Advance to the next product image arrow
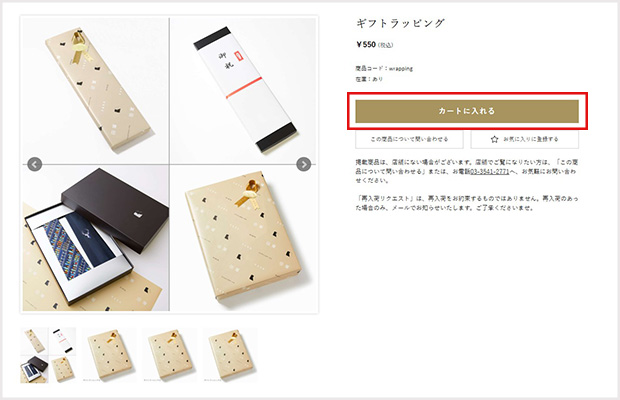The height and width of the screenshot is (400, 620). (304, 164)
